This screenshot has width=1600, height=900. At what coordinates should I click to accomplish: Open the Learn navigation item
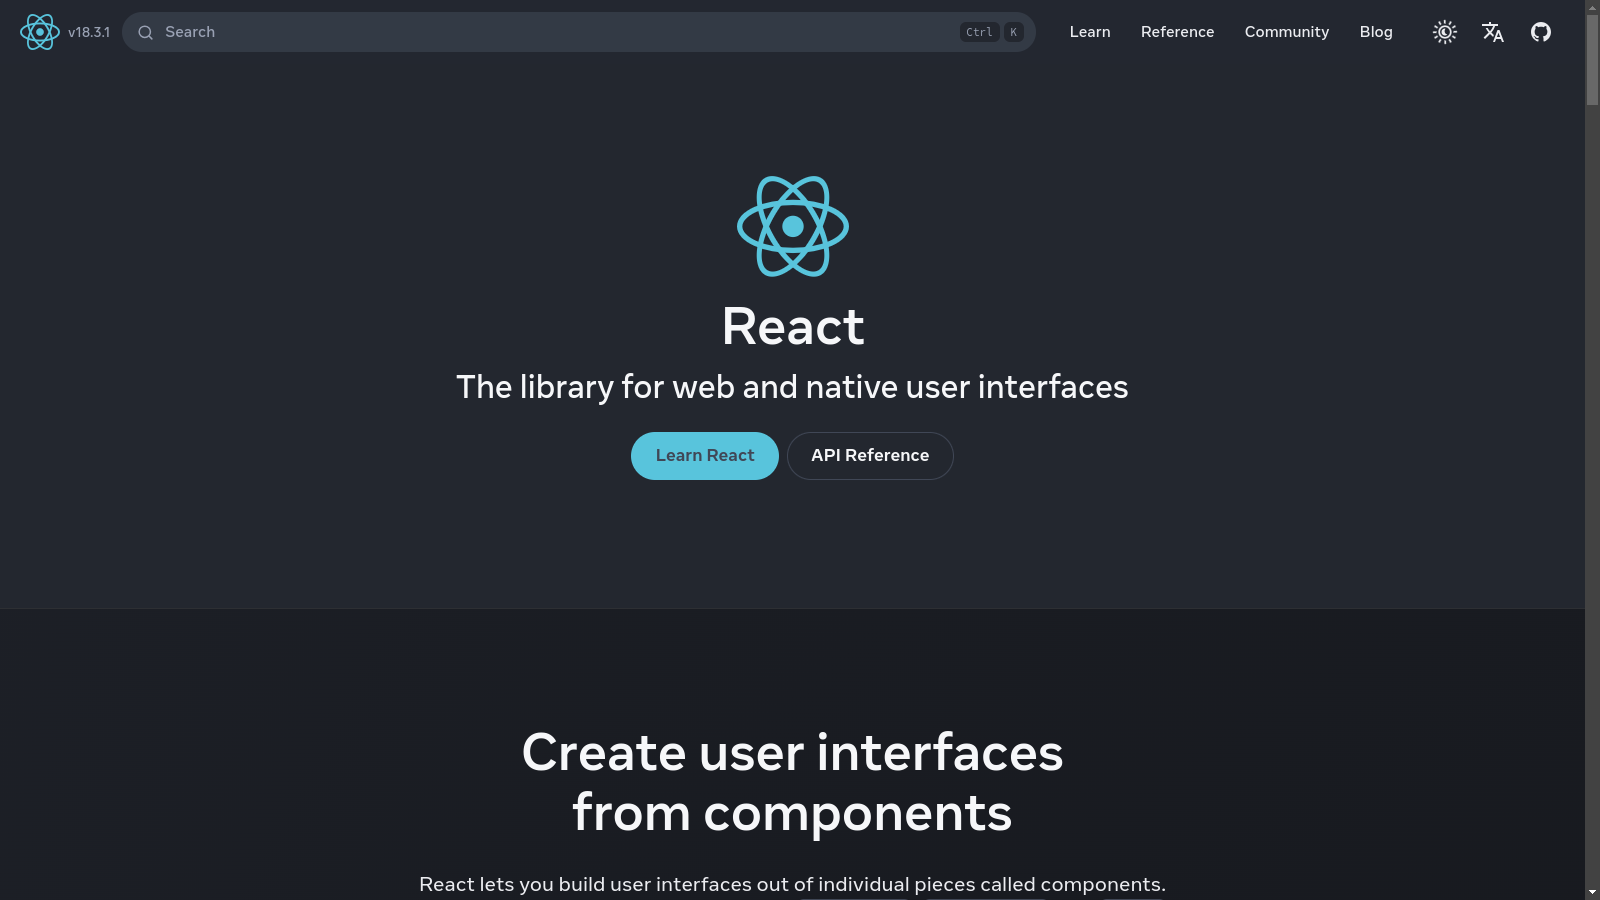tap(1089, 32)
